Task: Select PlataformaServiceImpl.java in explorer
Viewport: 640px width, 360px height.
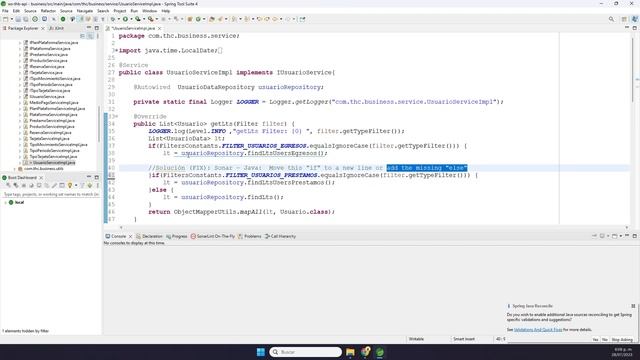Action: pos(53,115)
